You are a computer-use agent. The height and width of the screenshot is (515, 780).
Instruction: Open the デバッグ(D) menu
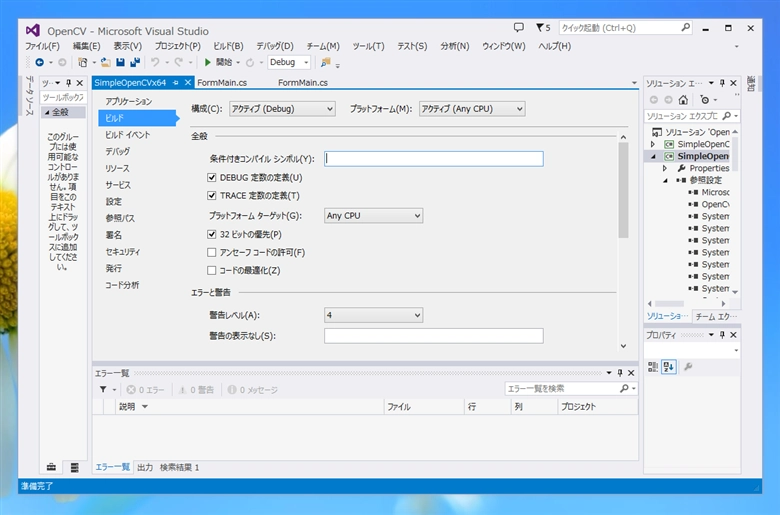(275, 46)
